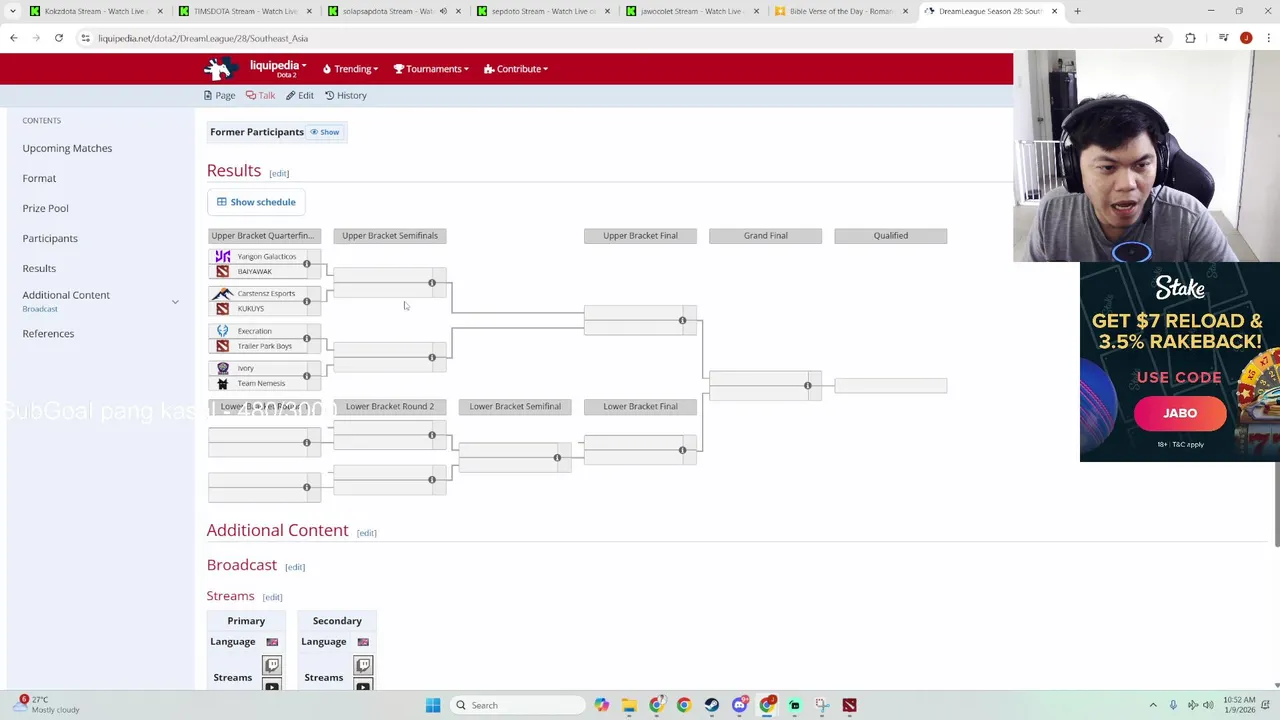
Task: Click the Yangon Galacticos team logo
Action: [x=222, y=256]
